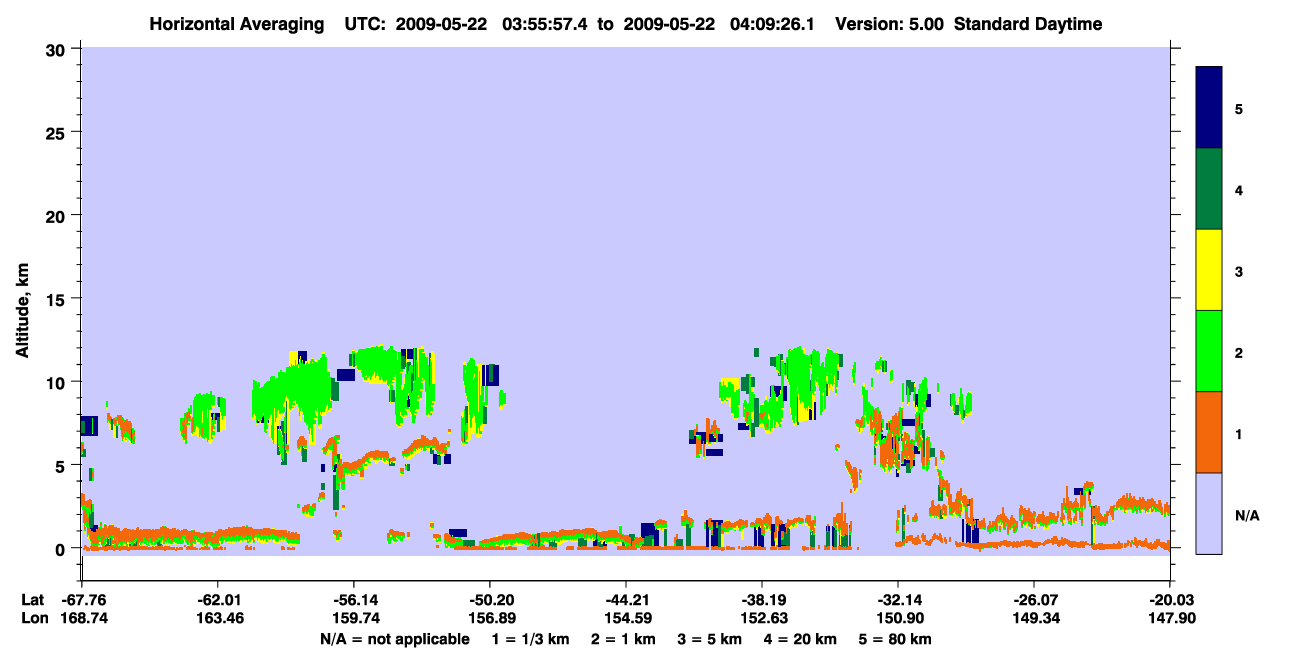Image resolution: width=1300 pixels, height=667 pixels.
Task: Click legend text '2 = 1 km'
Action: pyautogui.click(x=624, y=639)
